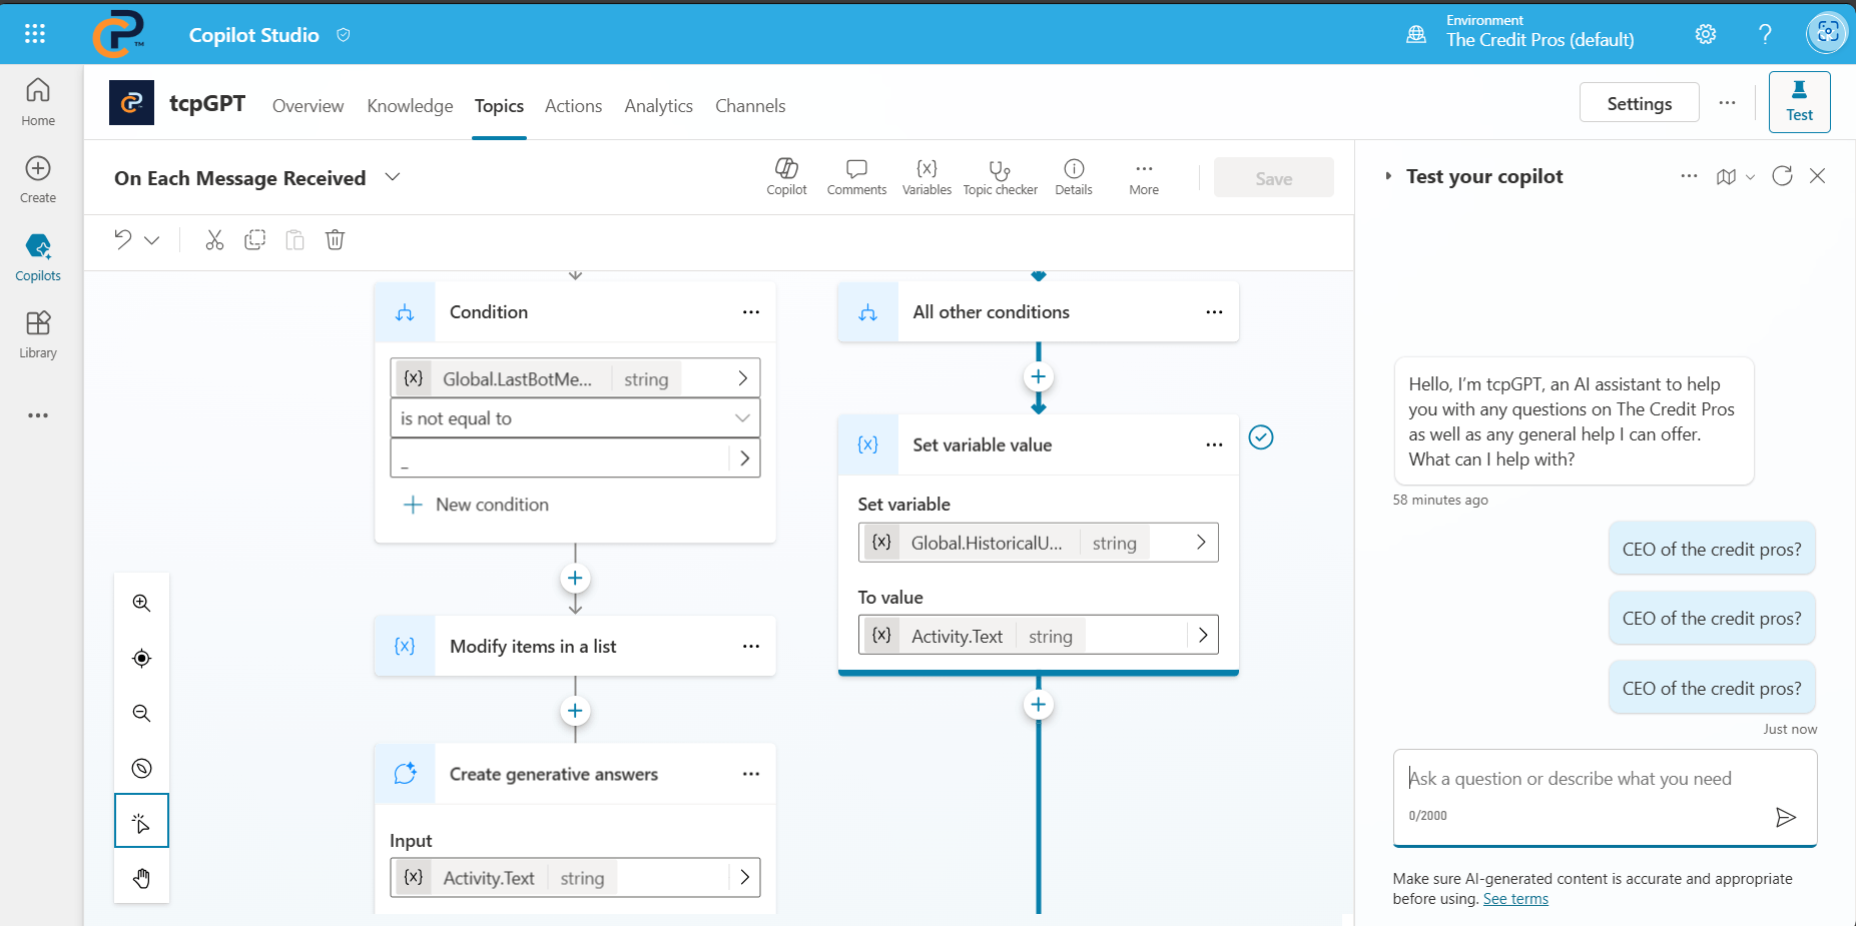
Task: Open Copilot tool in topic toolbar
Action: click(787, 177)
